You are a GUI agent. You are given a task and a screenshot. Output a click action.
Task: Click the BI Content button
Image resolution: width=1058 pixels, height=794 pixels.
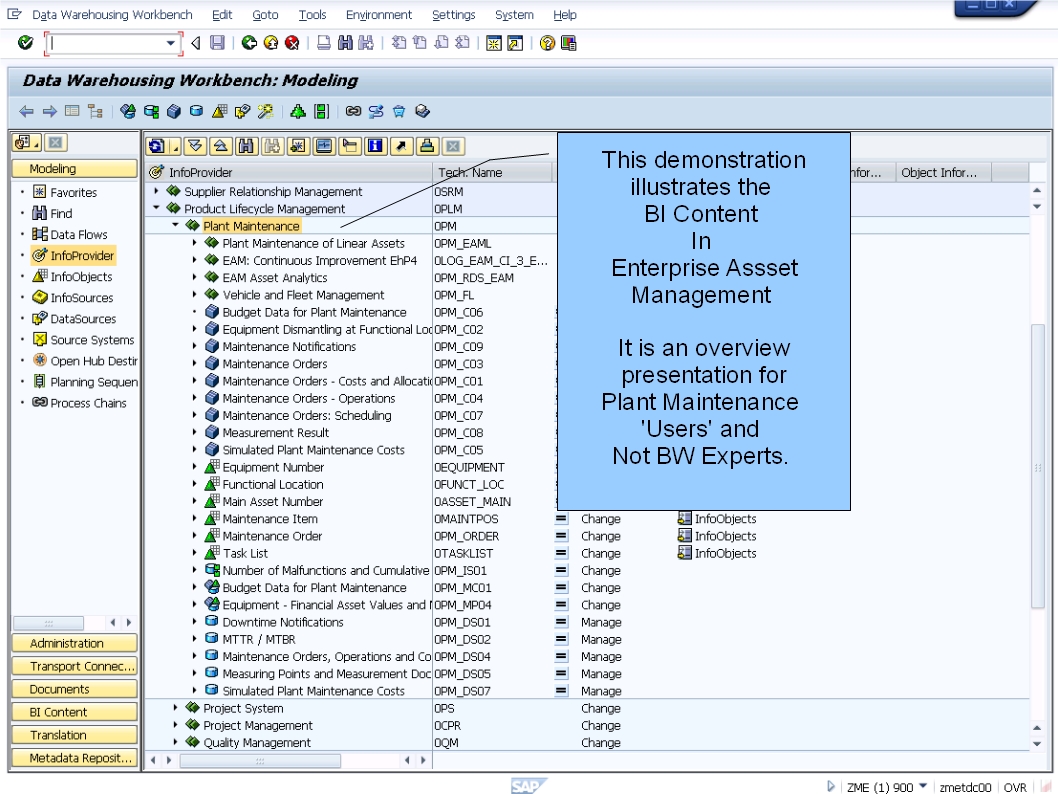coord(74,712)
